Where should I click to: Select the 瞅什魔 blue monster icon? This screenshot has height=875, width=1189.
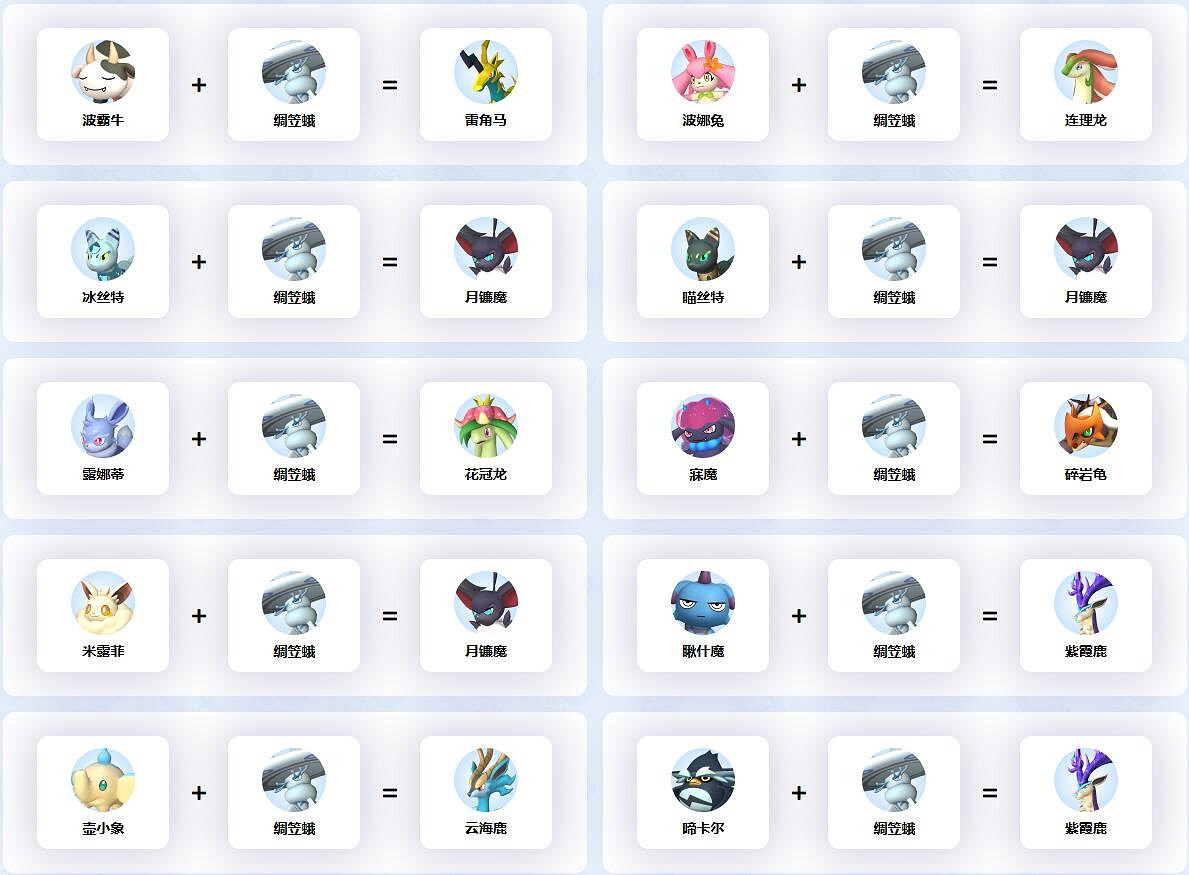(x=703, y=603)
